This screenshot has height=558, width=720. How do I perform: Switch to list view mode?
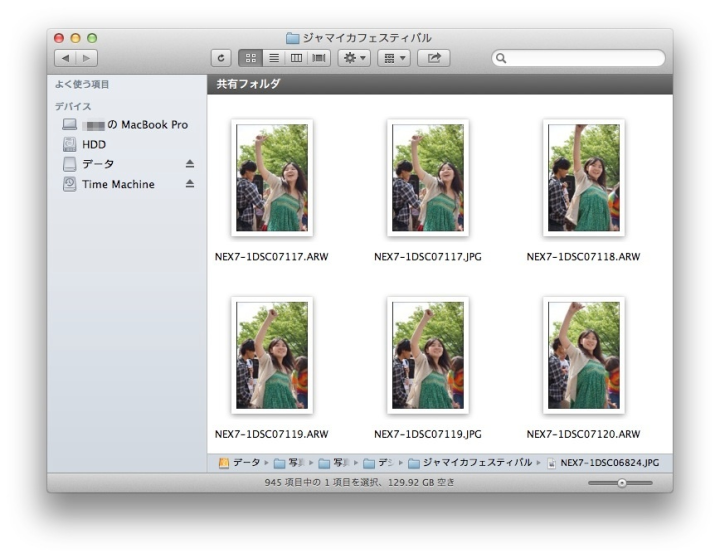point(272,59)
